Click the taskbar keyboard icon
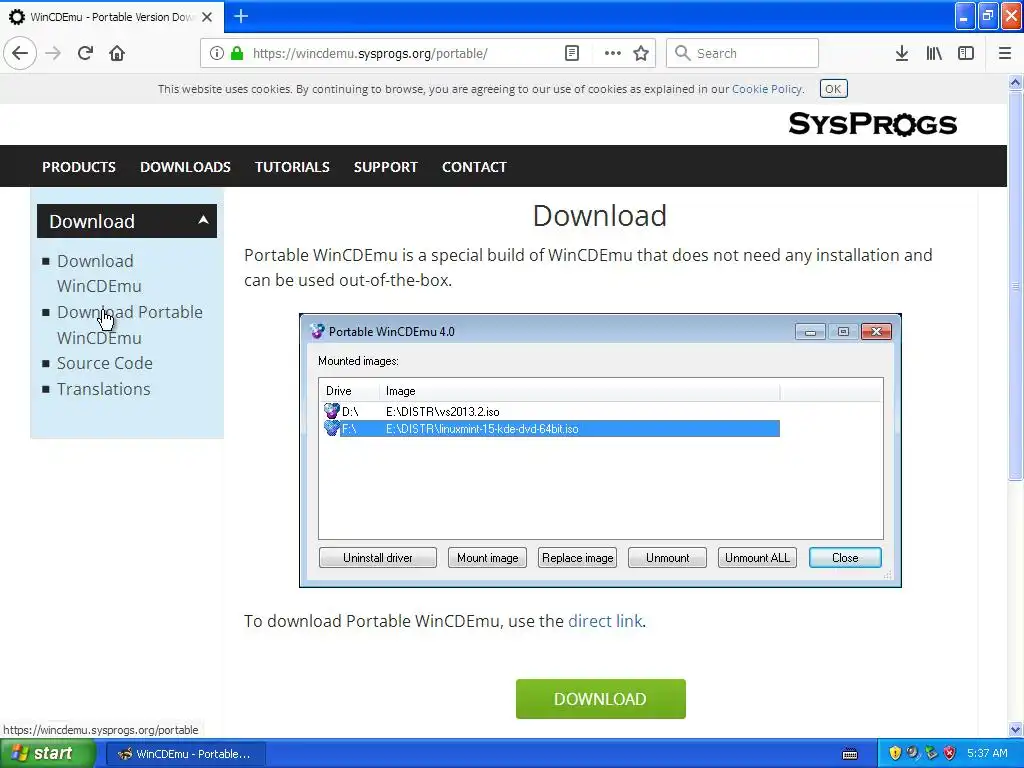This screenshot has height=768, width=1024. click(x=850, y=754)
